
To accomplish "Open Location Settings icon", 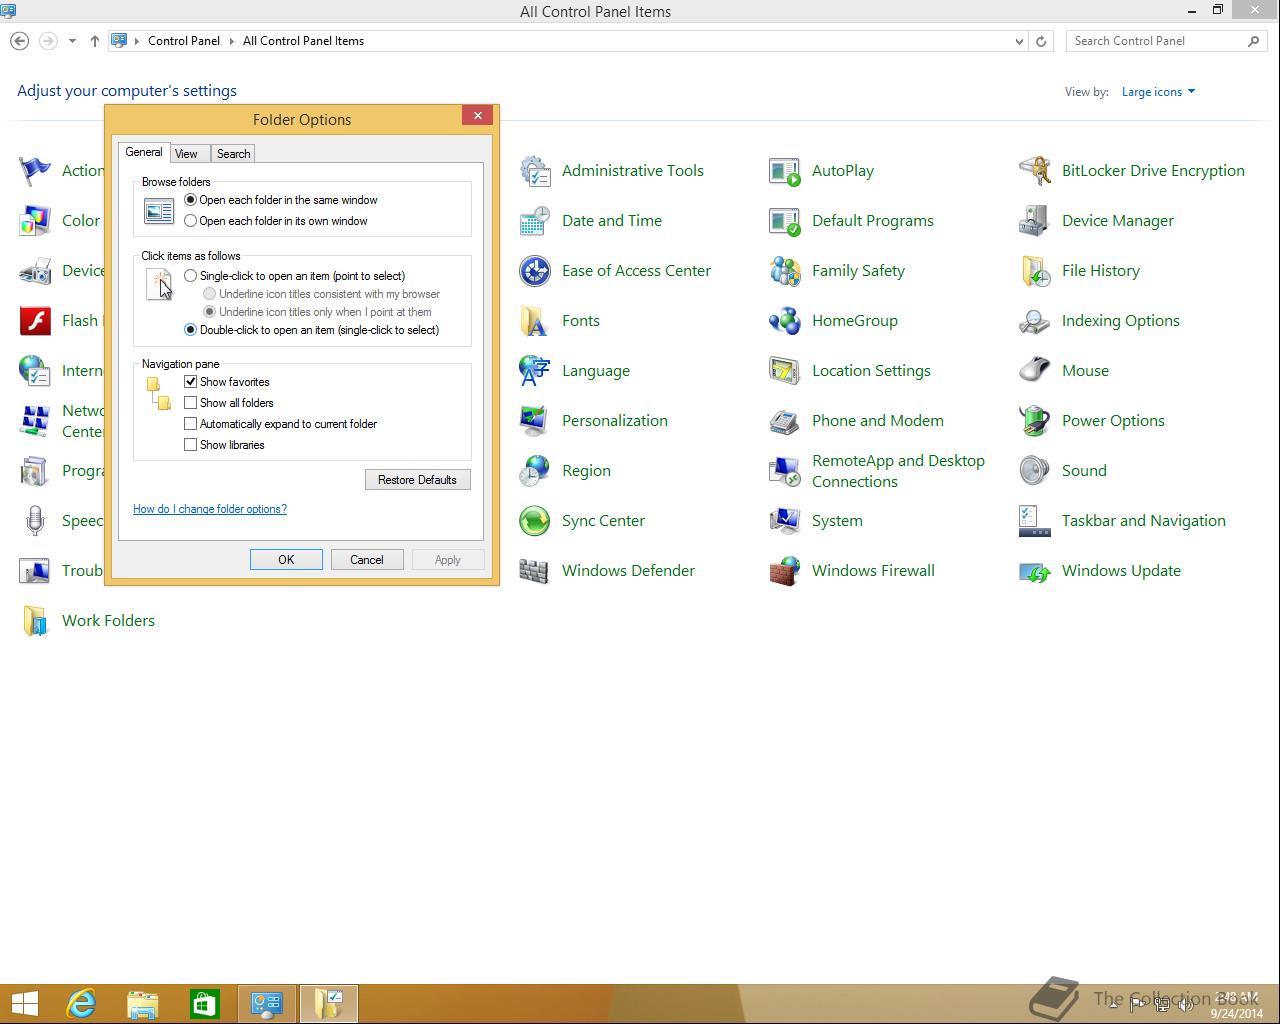I will (x=784, y=371).
